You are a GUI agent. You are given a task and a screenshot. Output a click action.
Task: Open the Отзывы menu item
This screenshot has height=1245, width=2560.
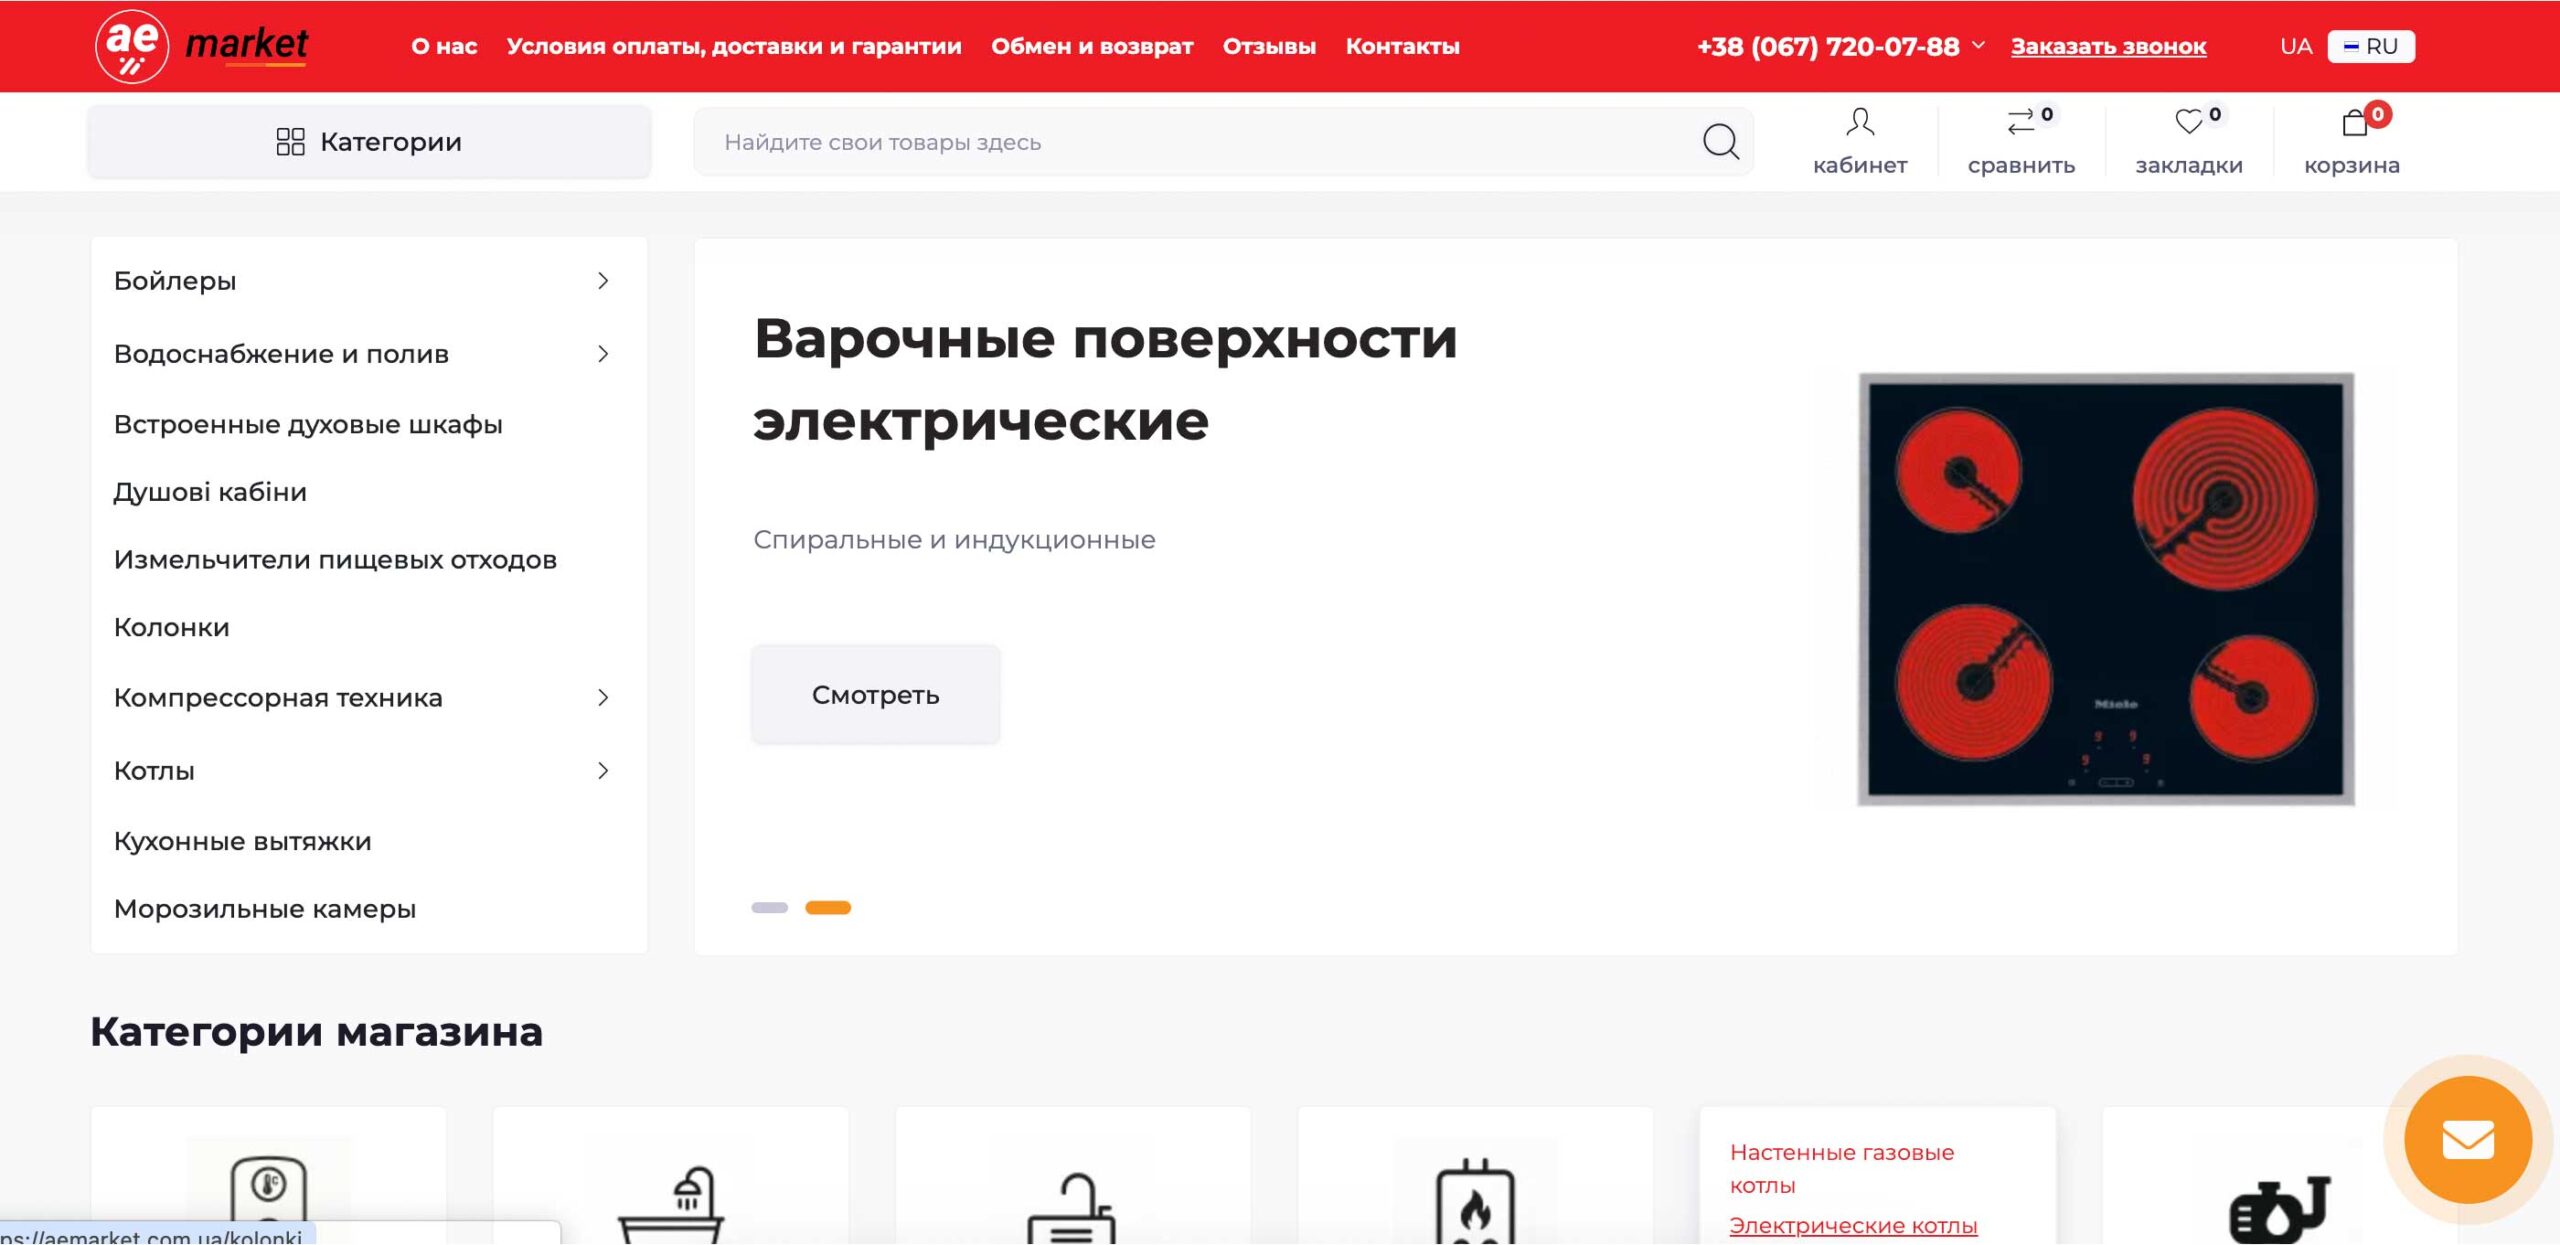1268,47
